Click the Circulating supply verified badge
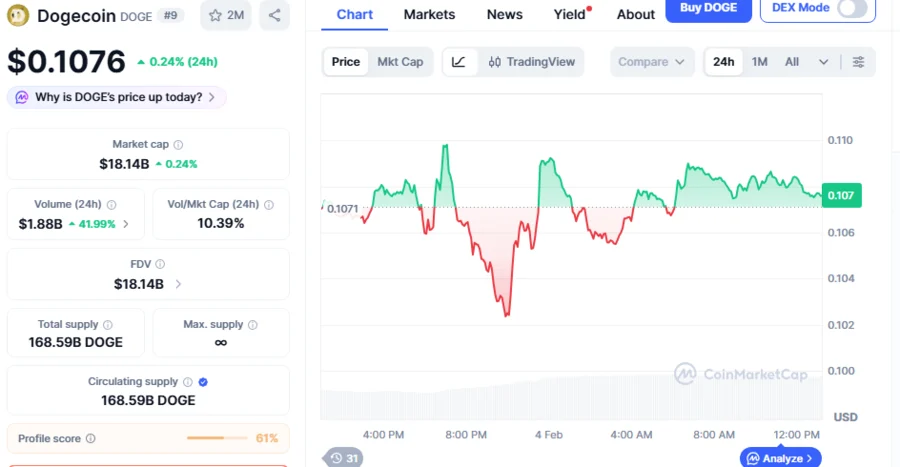The width and height of the screenshot is (900, 467). (203, 382)
